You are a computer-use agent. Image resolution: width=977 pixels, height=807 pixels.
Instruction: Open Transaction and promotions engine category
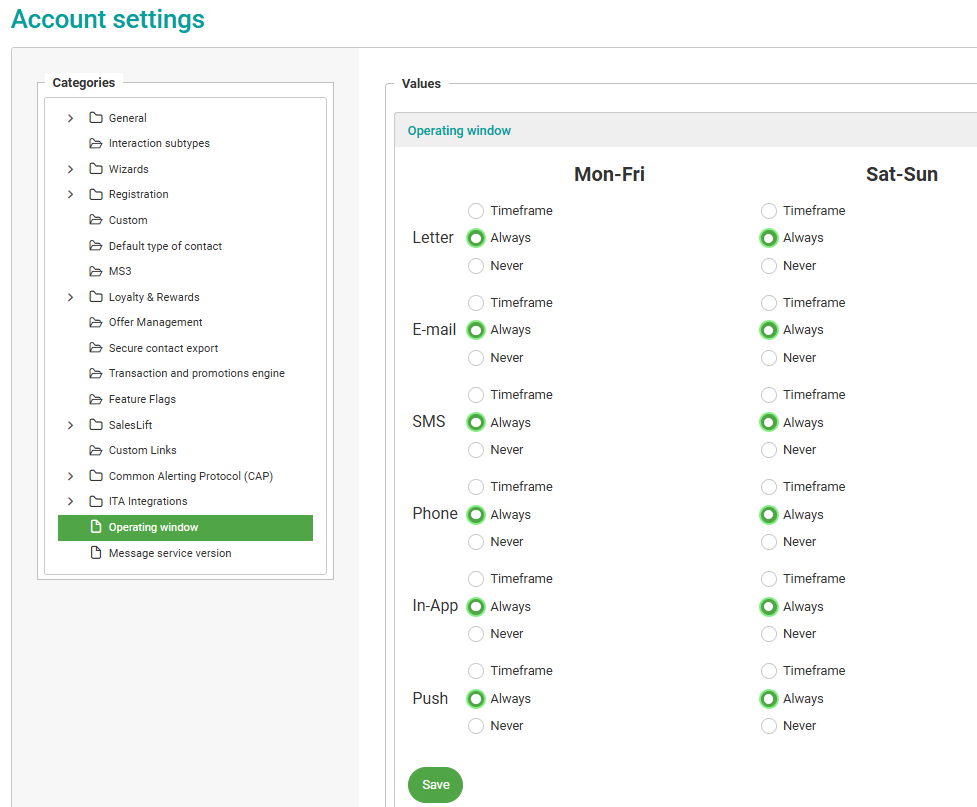pyautogui.click(x=196, y=373)
